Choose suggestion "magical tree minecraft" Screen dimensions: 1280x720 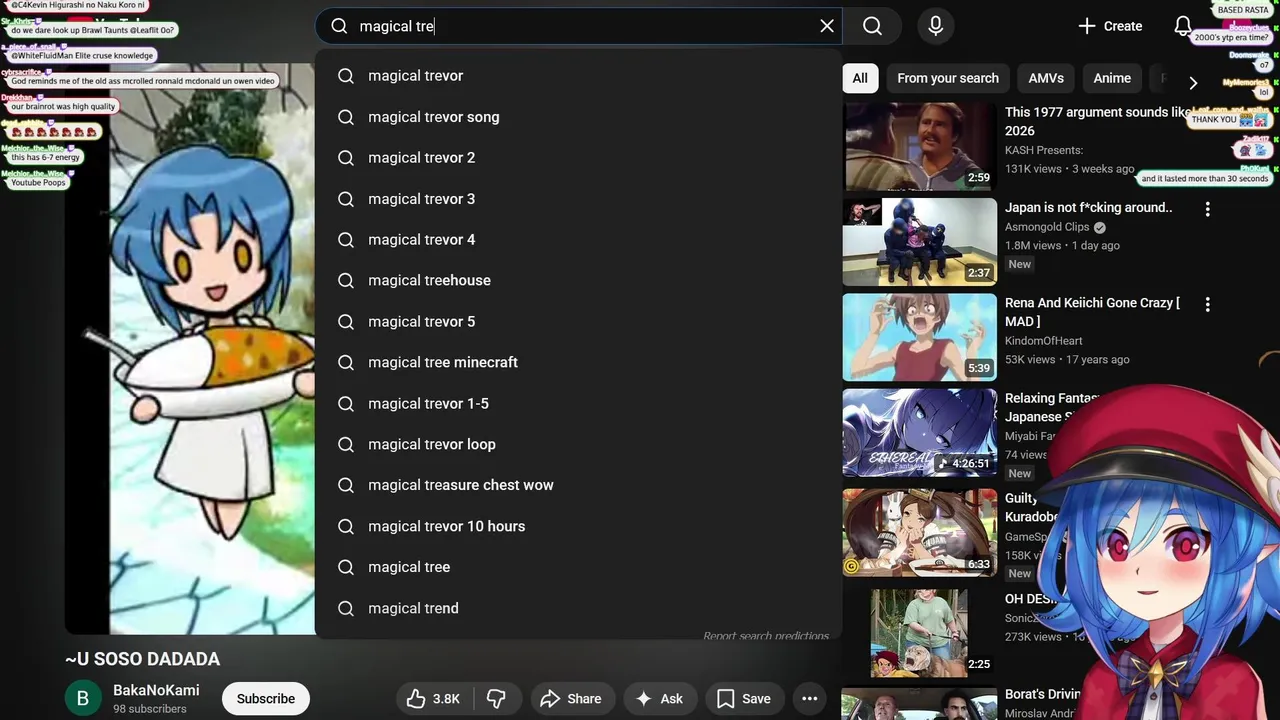tap(579, 363)
